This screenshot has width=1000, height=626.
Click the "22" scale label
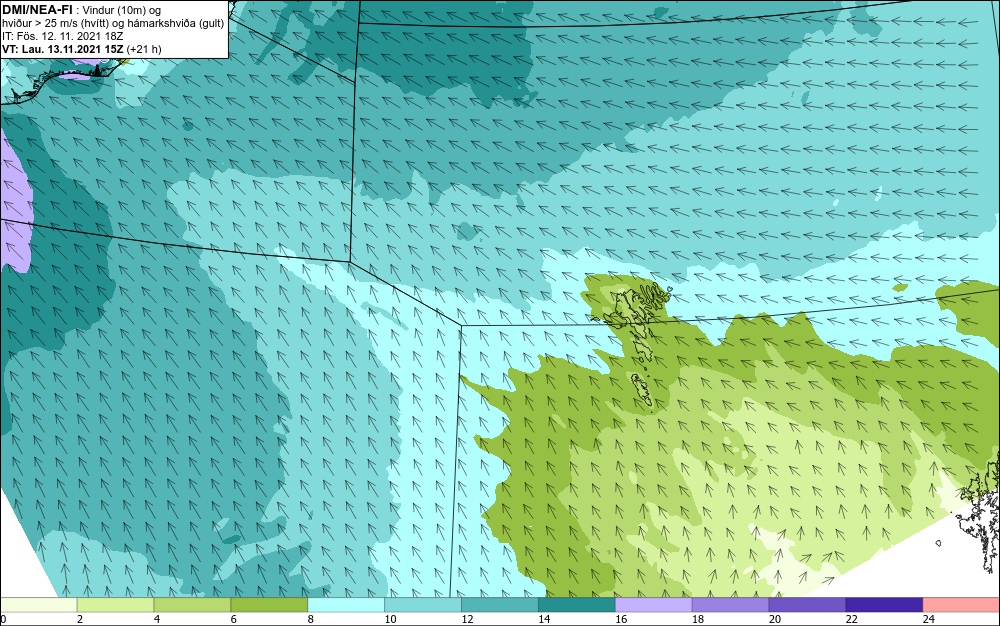tap(851, 619)
